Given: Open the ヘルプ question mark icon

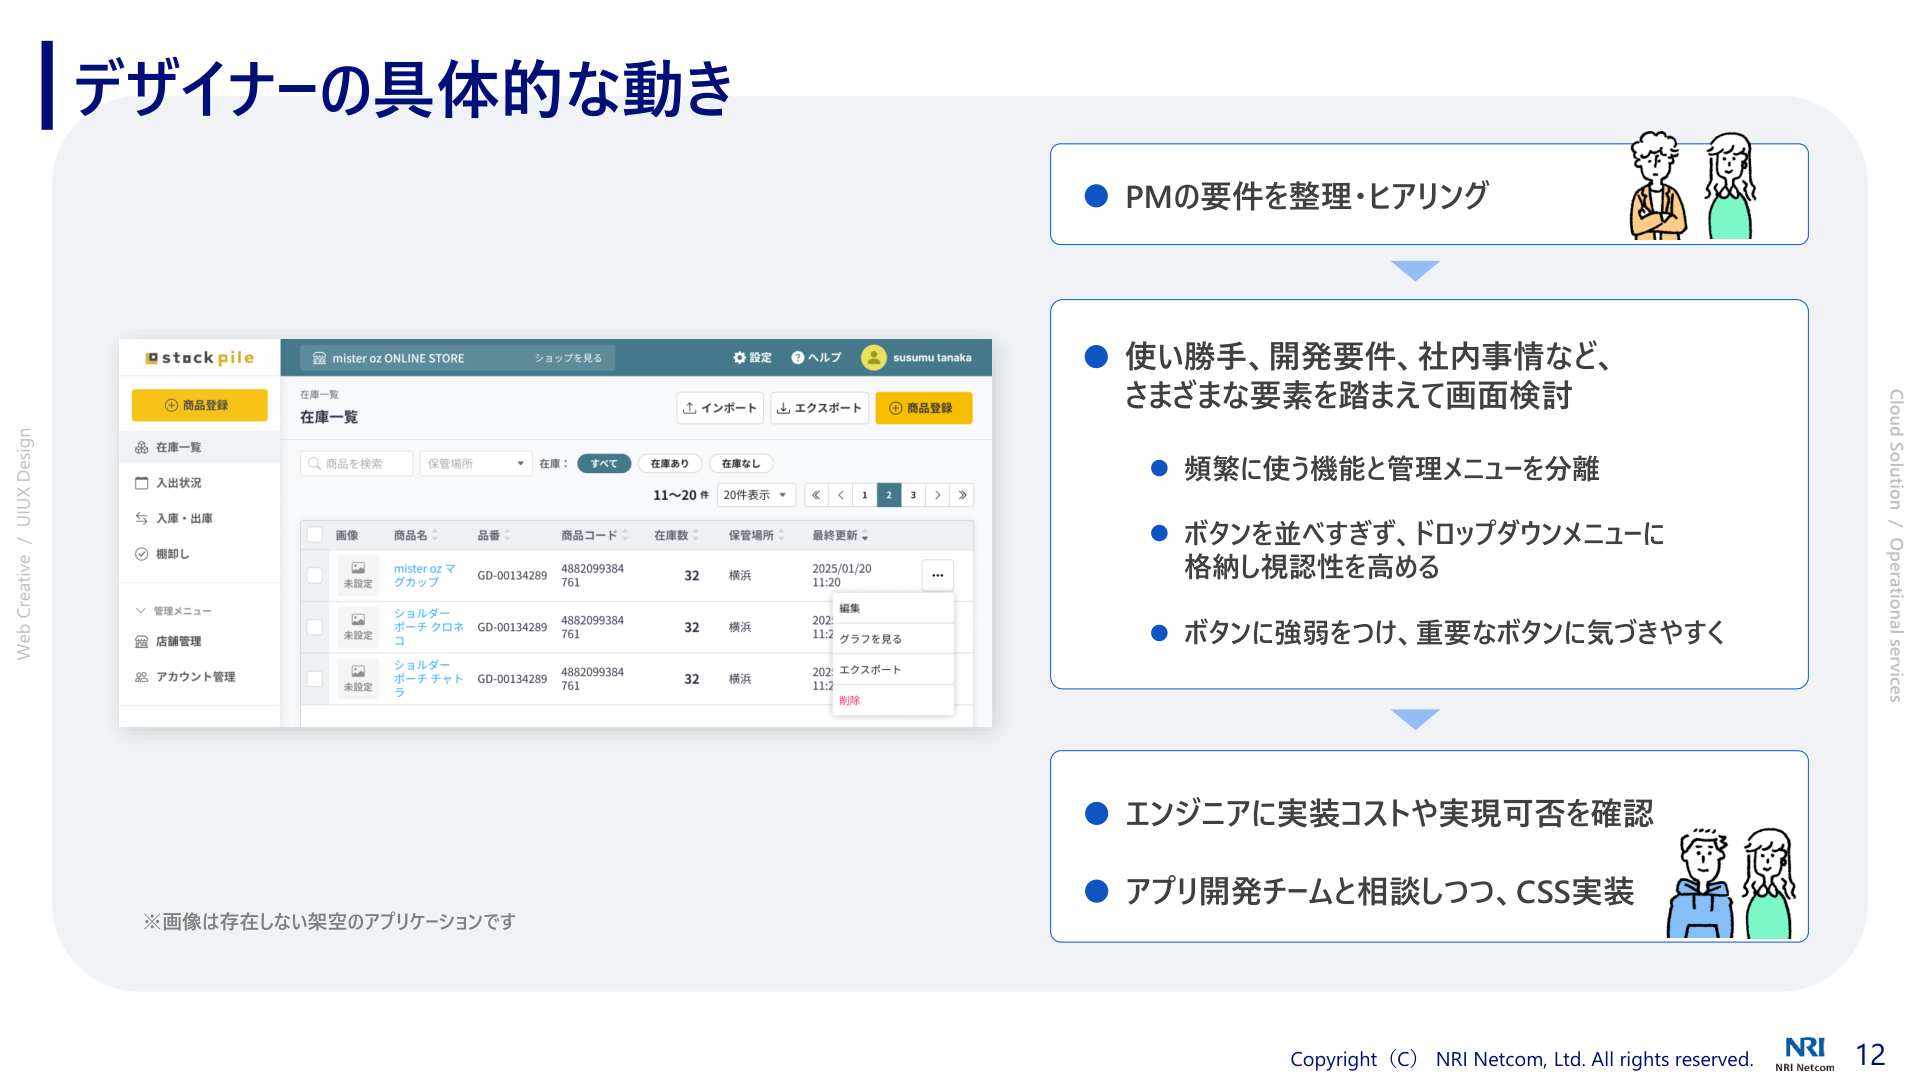Looking at the screenshot, I should pyautogui.click(x=798, y=358).
